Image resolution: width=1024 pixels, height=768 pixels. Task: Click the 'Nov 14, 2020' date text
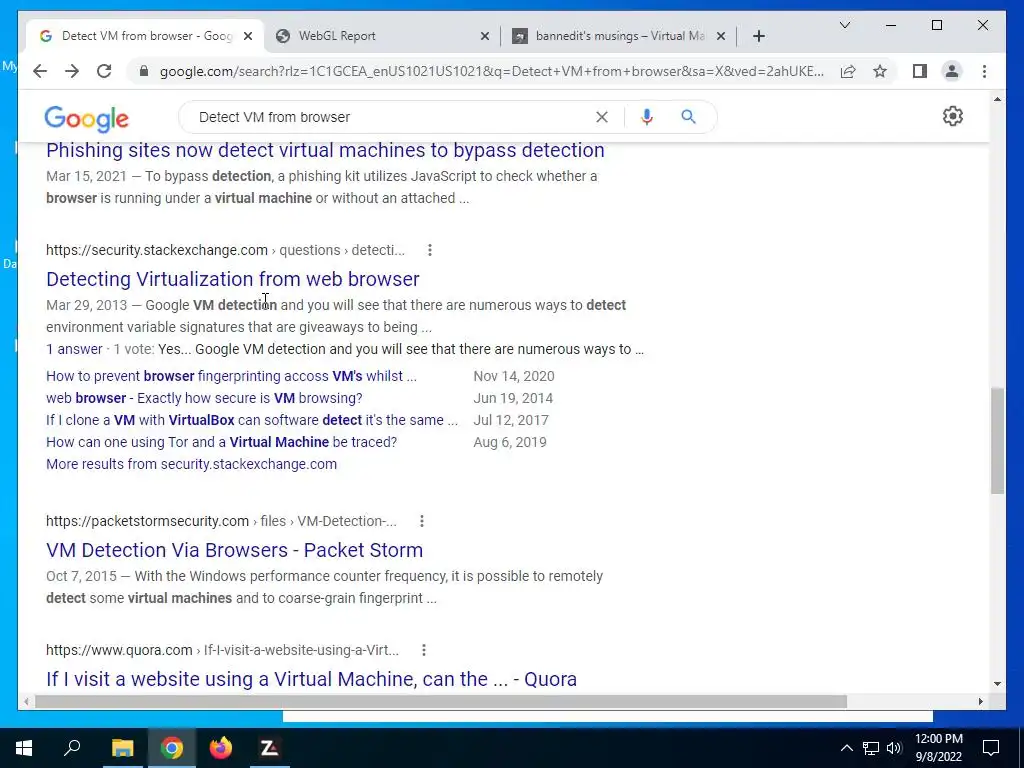coord(514,376)
